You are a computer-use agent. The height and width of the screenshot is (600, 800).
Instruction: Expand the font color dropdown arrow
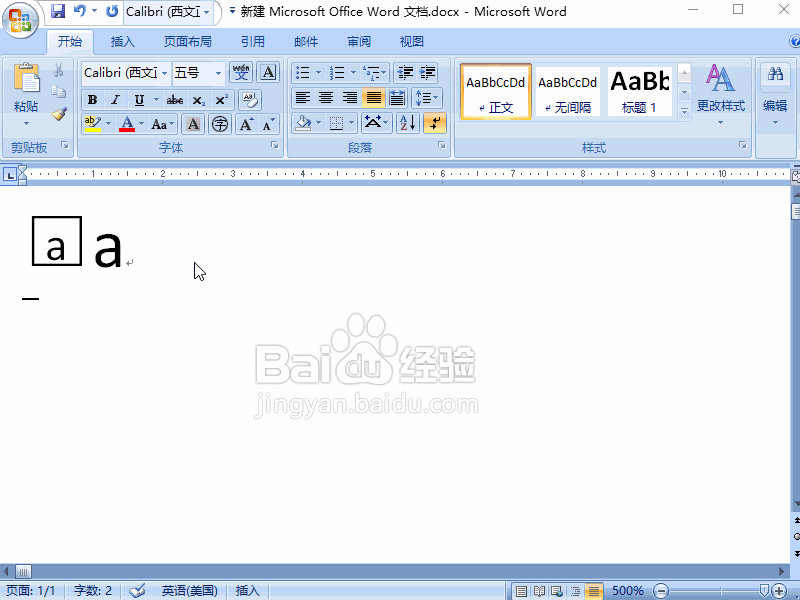(x=140, y=122)
